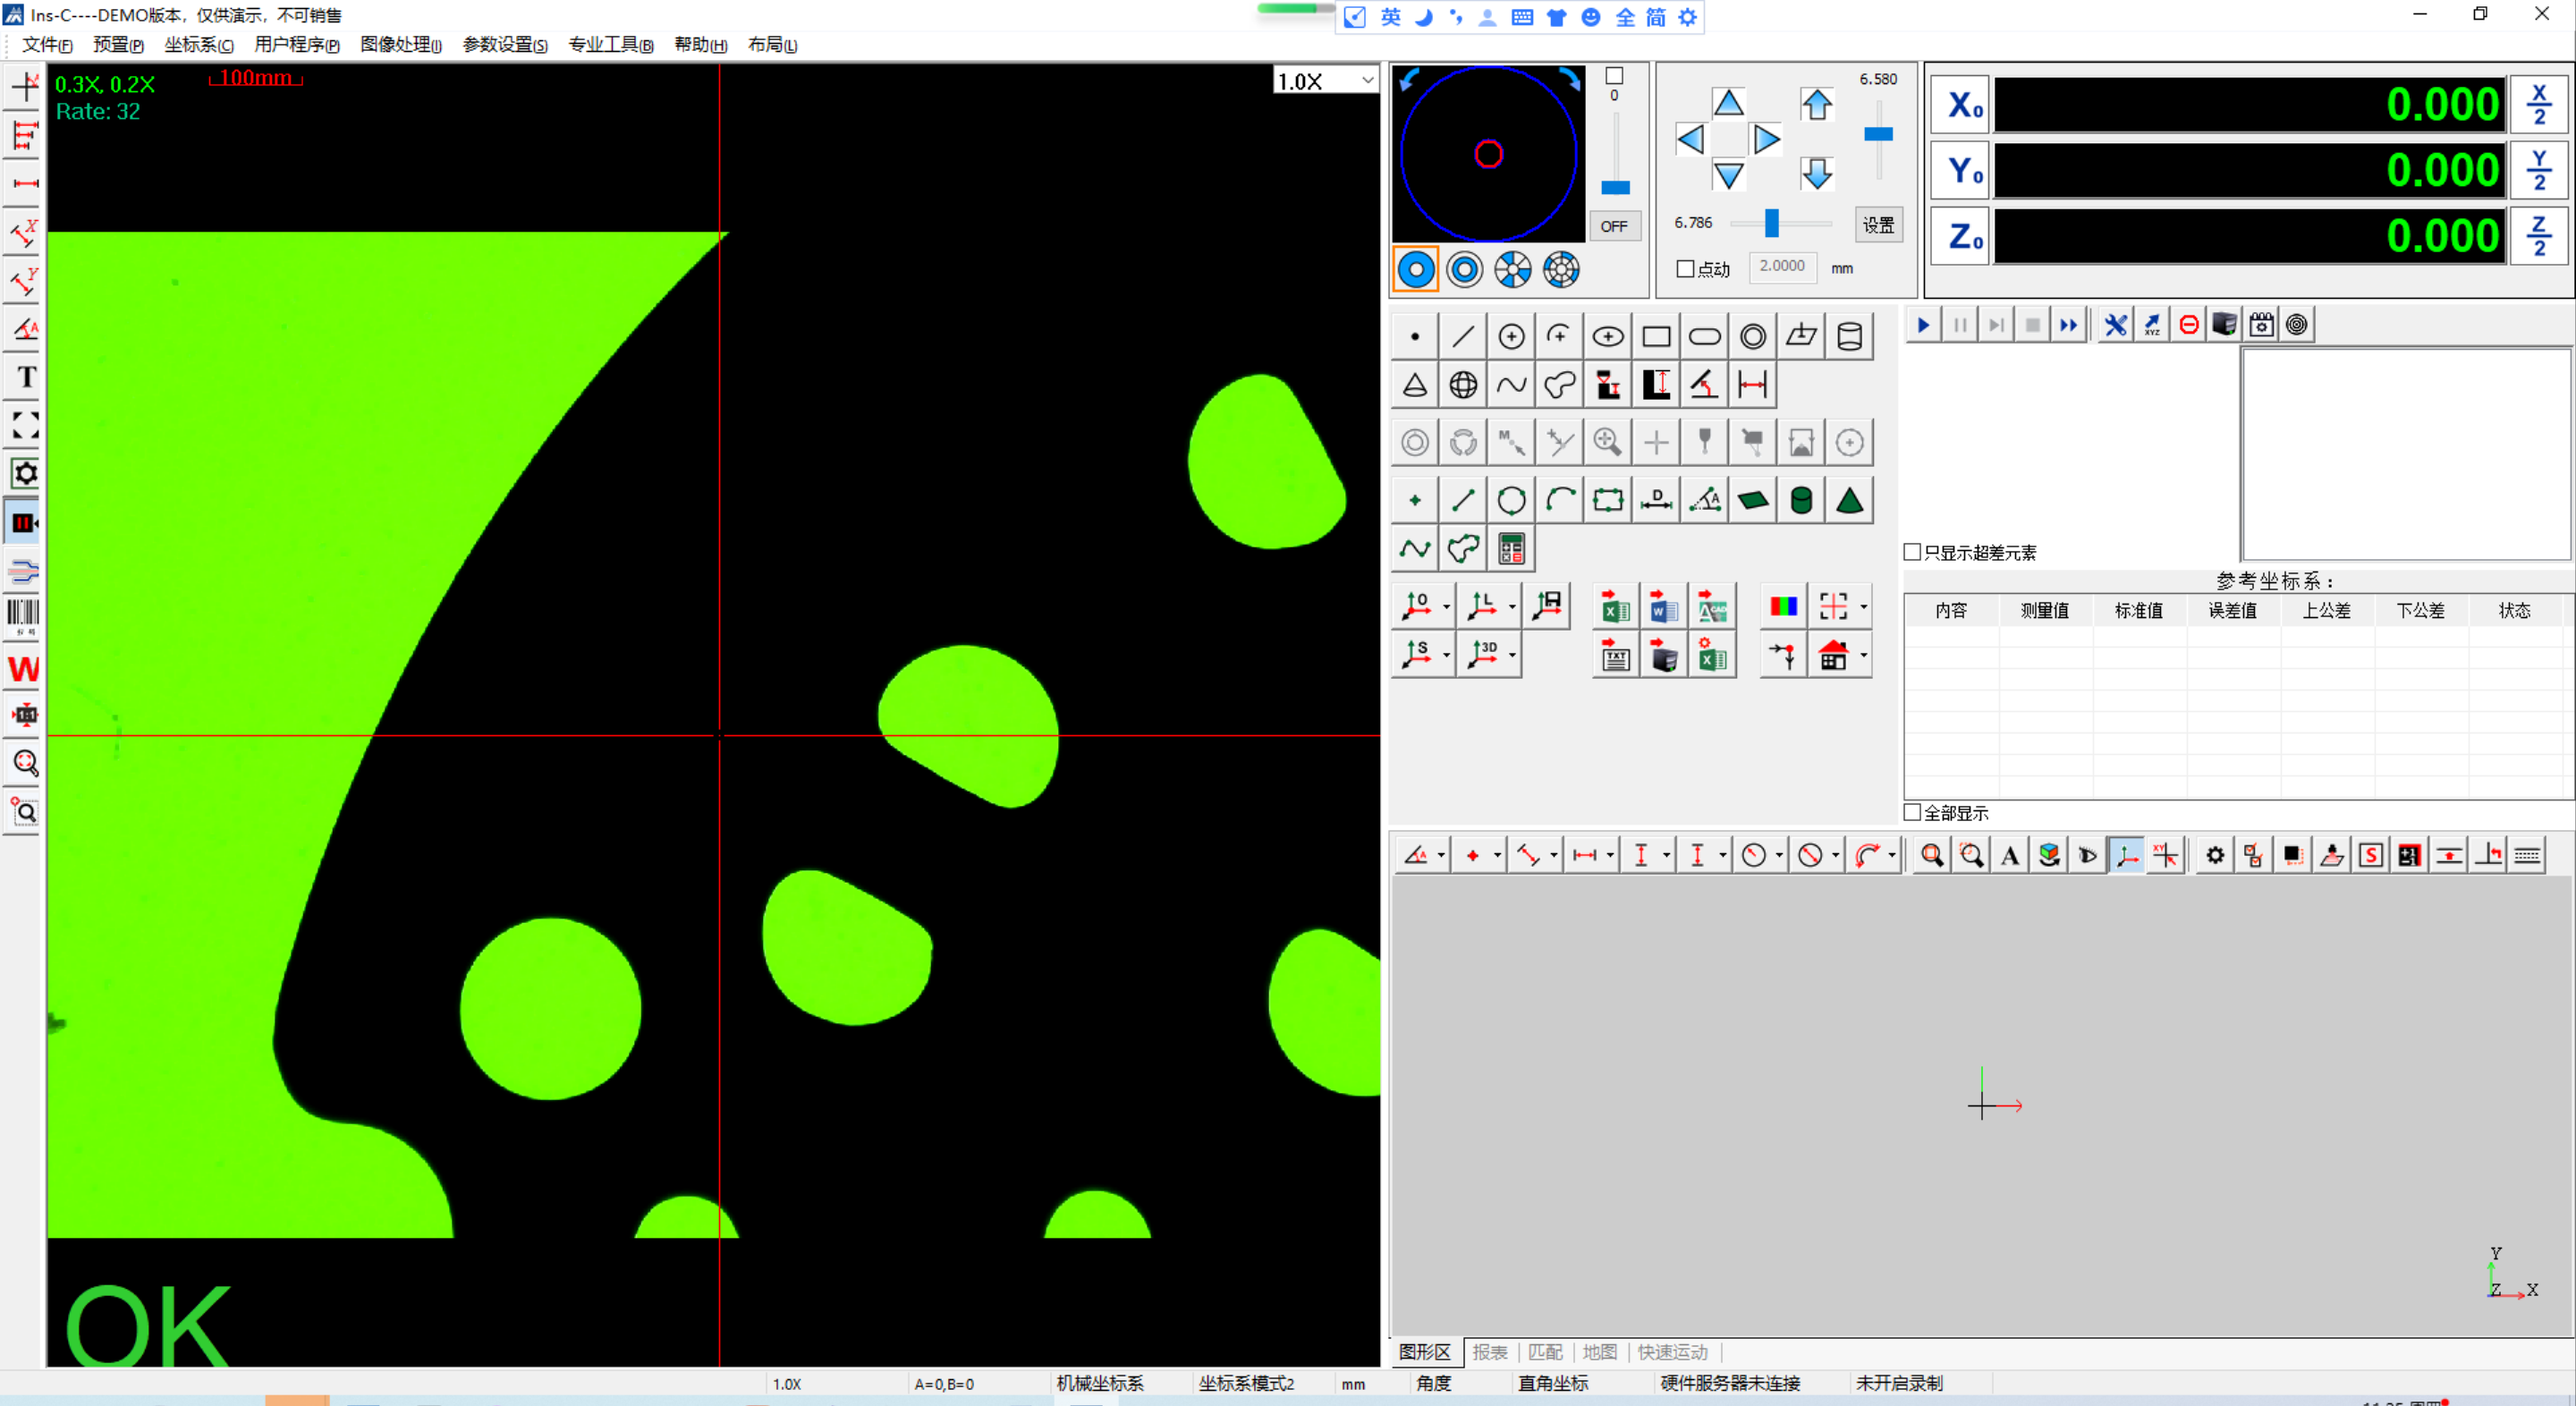Image resolution: width=2576 pixels, height=1406 pixels.
Task: Select the distance between lines tool
Action: (1753, 385)
